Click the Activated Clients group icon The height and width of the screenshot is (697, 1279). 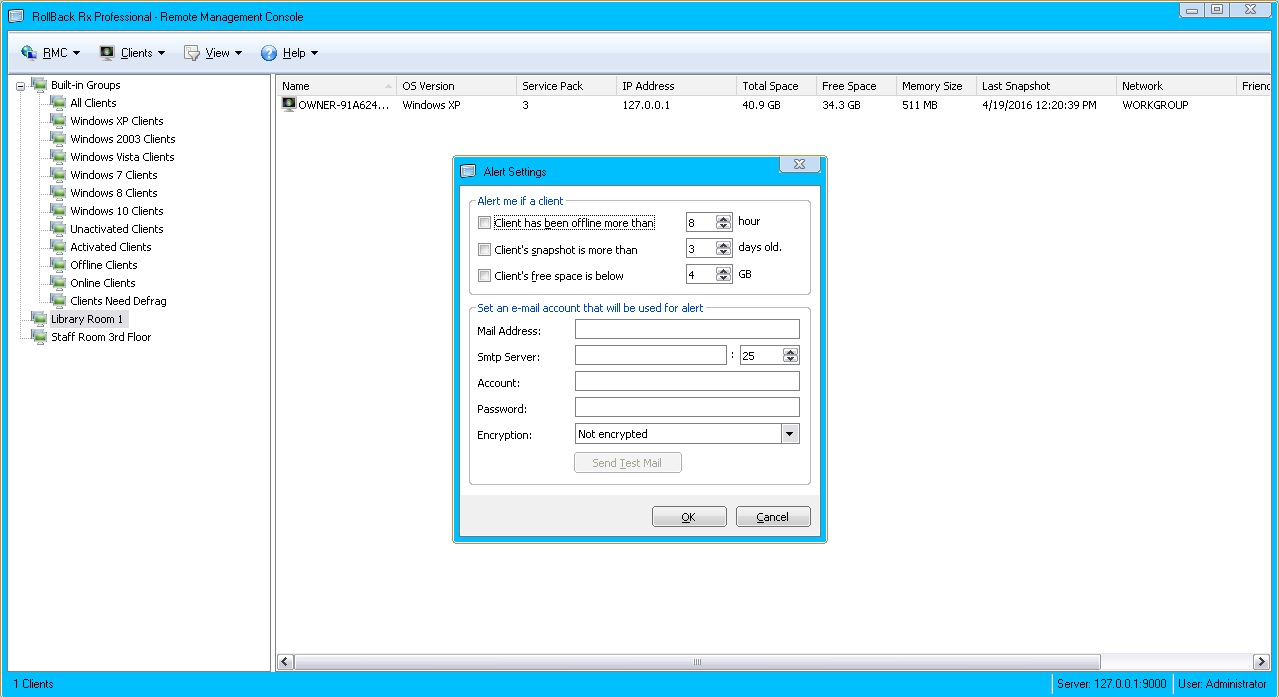pos(58,247)
